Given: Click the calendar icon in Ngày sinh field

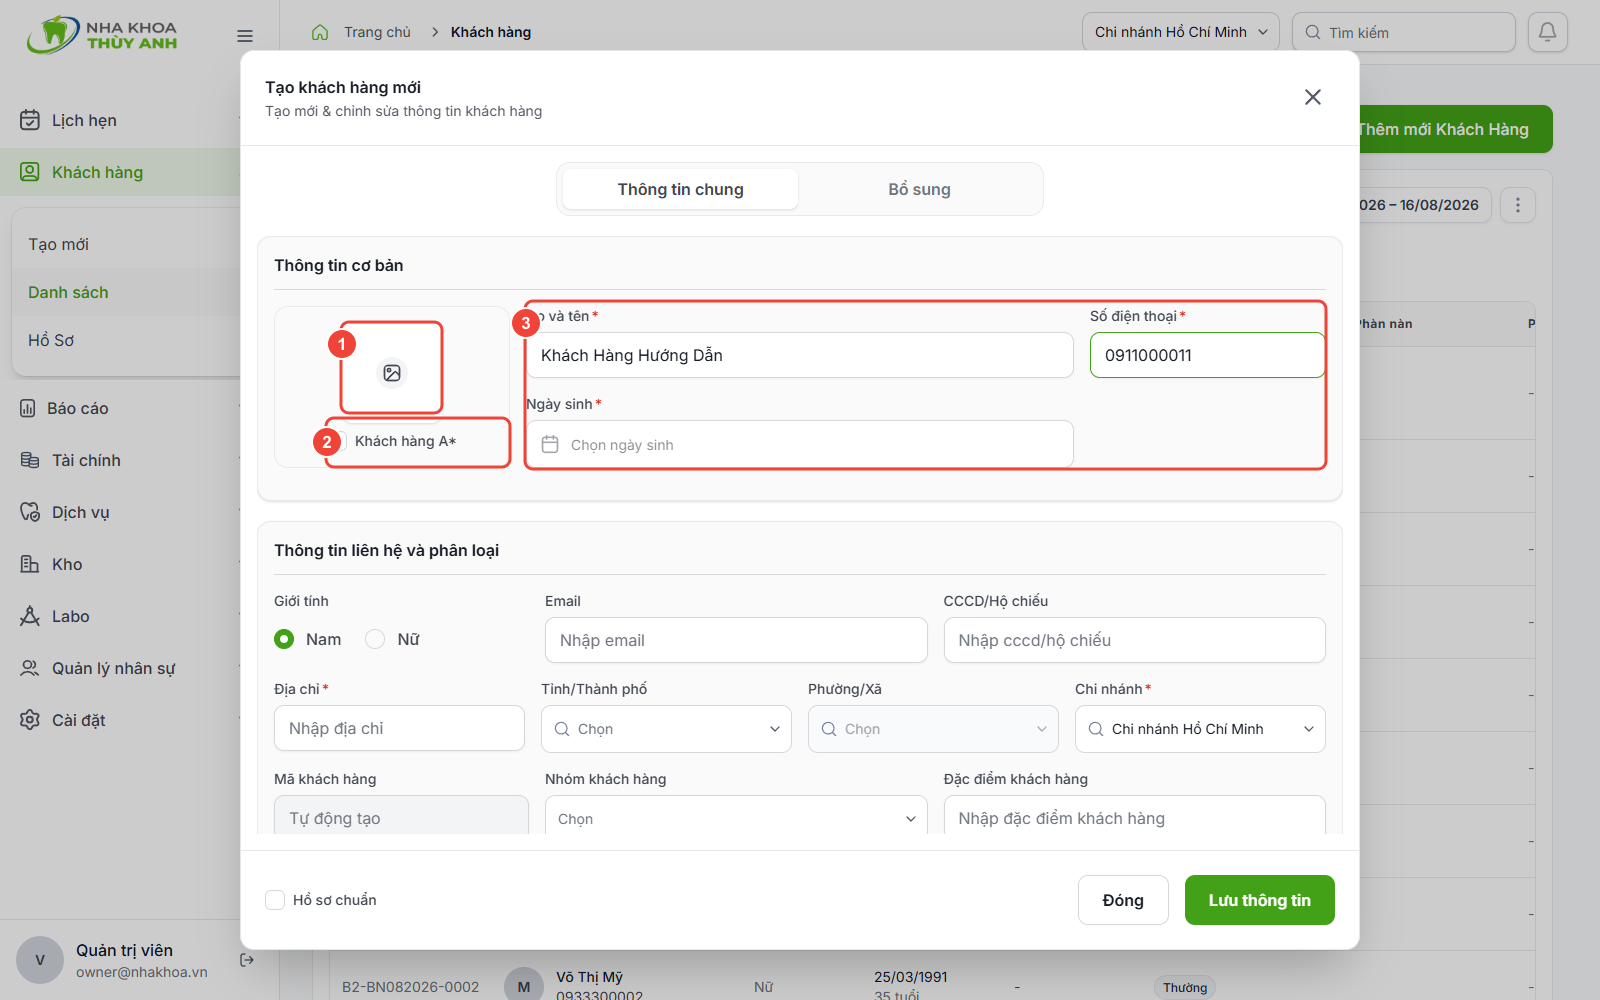Looking at the screenshot, I should 550,444.
